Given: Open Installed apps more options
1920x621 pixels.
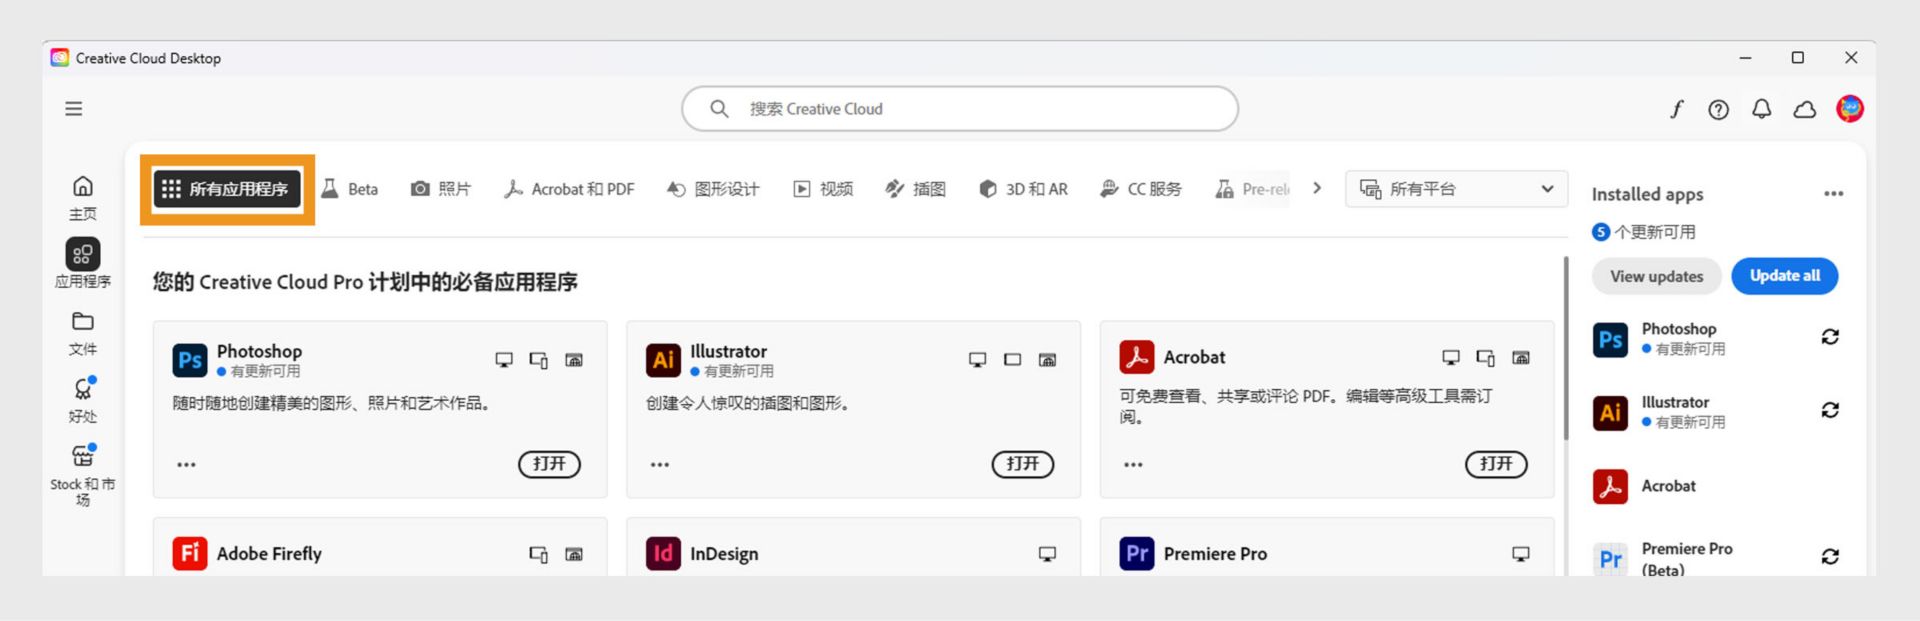Looking at the screenshot, I should pyautogui.click(x=1833, y=194).
